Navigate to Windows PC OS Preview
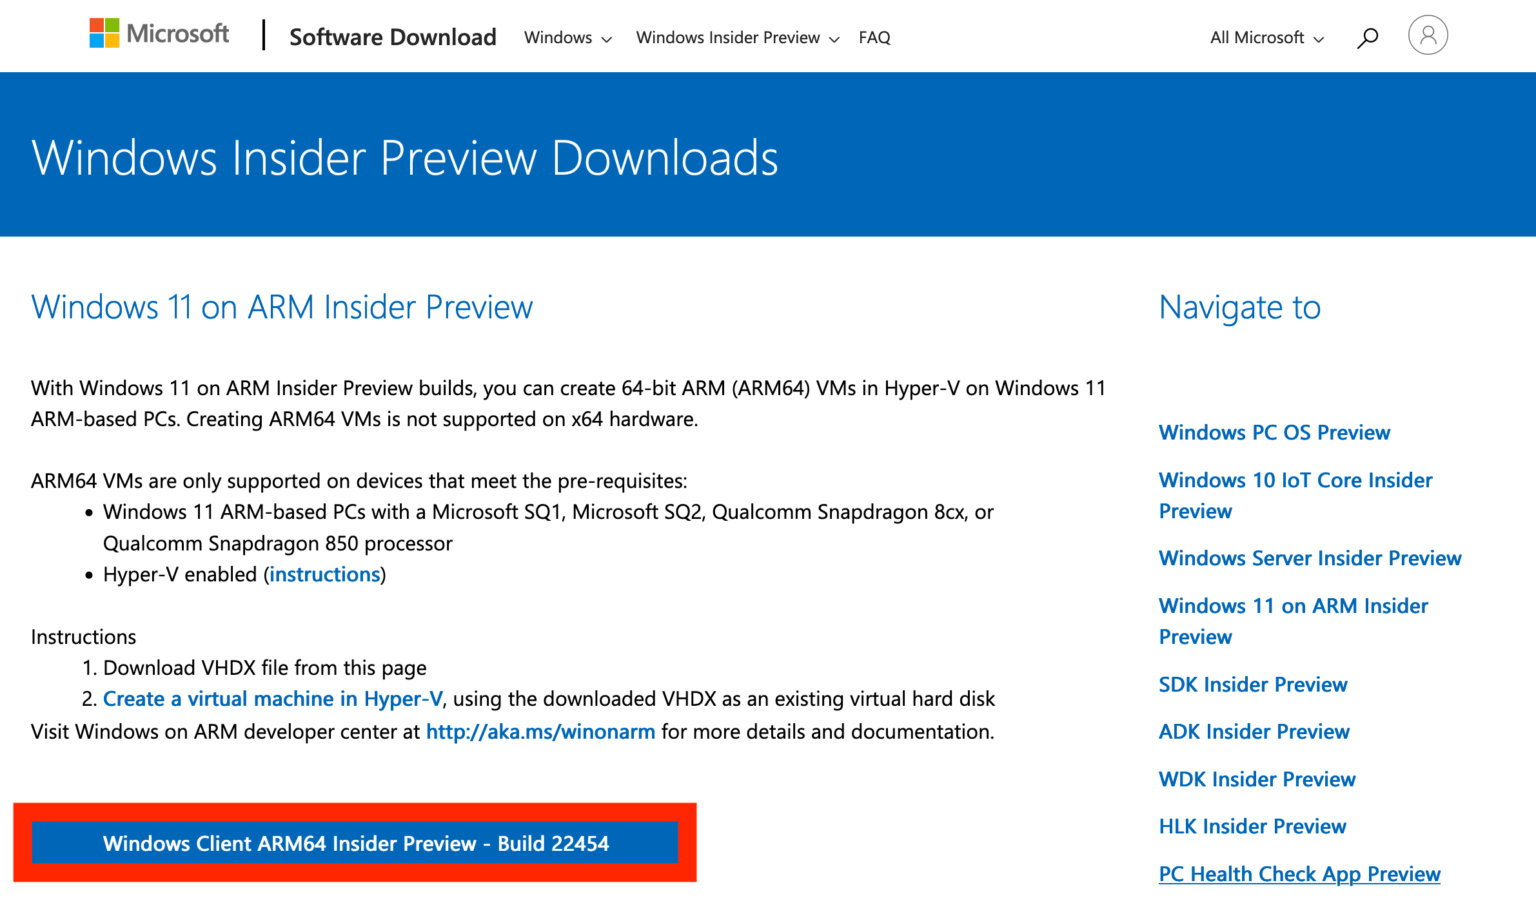Viewport: 1536px width, 914px height. (x=1274, y=432)
